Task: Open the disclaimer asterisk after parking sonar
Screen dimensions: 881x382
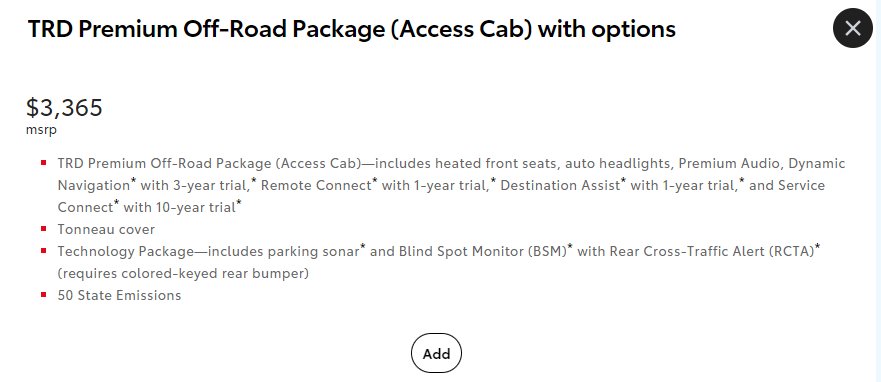Action: coord(363,247)
